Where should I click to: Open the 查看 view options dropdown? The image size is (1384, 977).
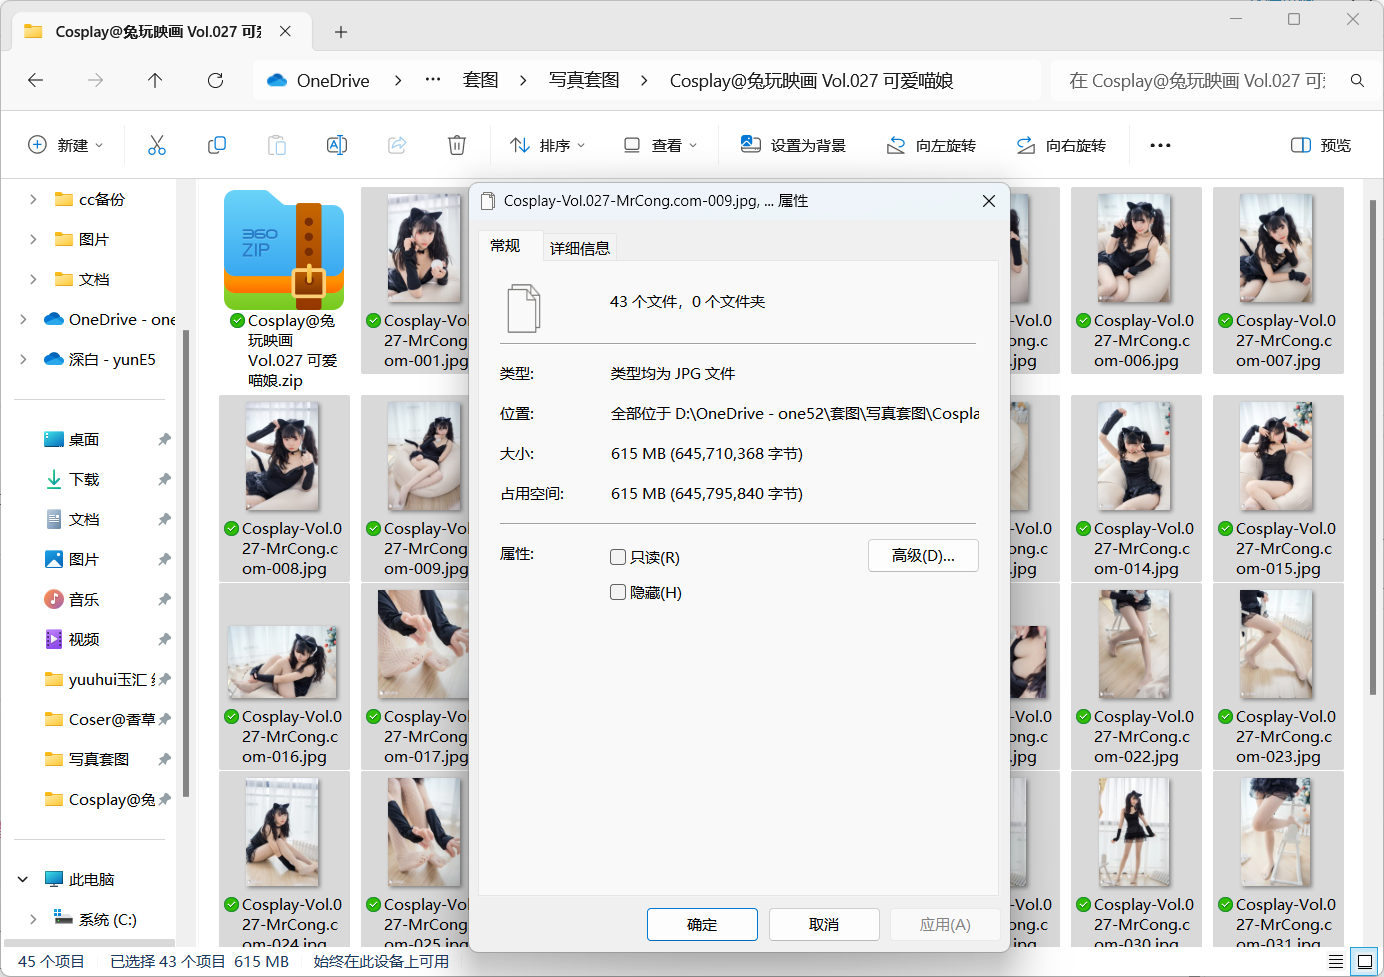660,145
